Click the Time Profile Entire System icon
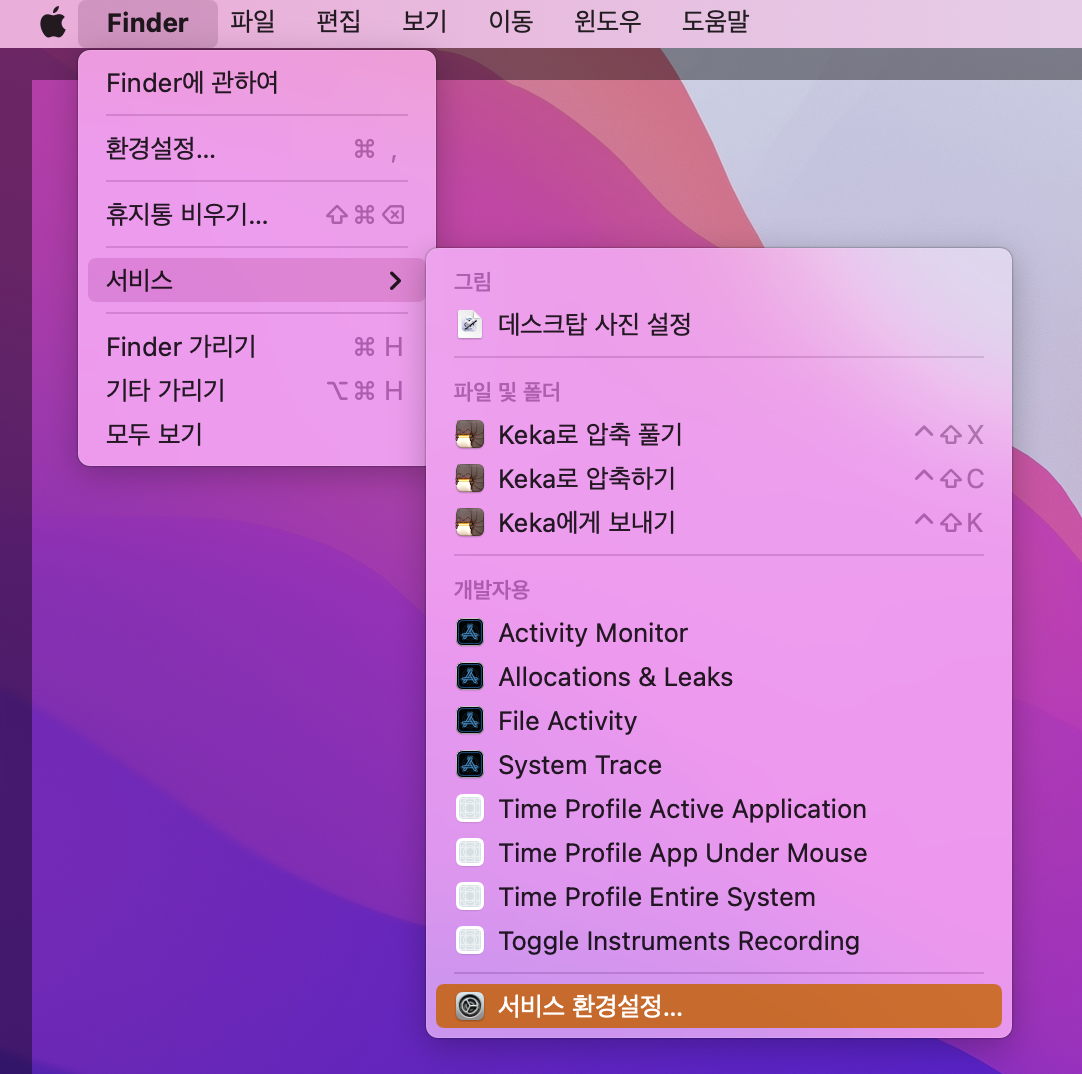1082x1074 pixels. [470, 897]
